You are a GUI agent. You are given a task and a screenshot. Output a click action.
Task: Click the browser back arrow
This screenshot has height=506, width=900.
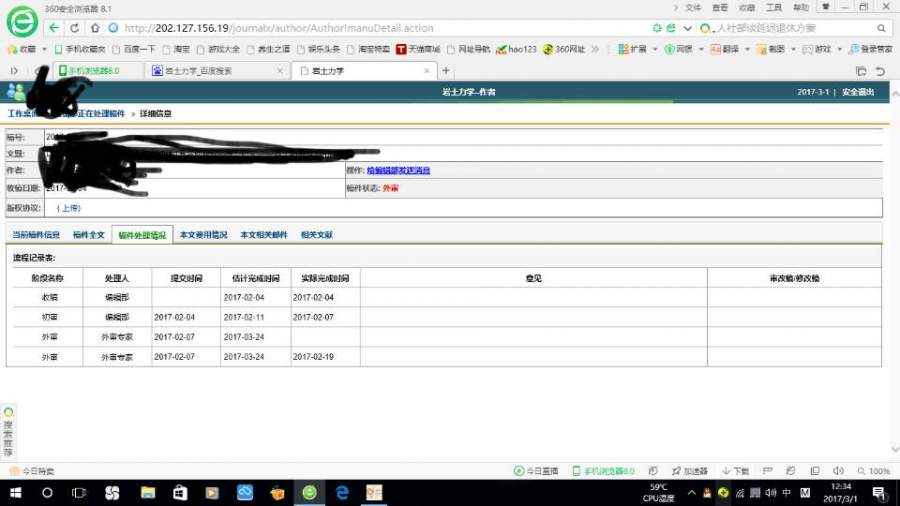(x=54, y=28)
